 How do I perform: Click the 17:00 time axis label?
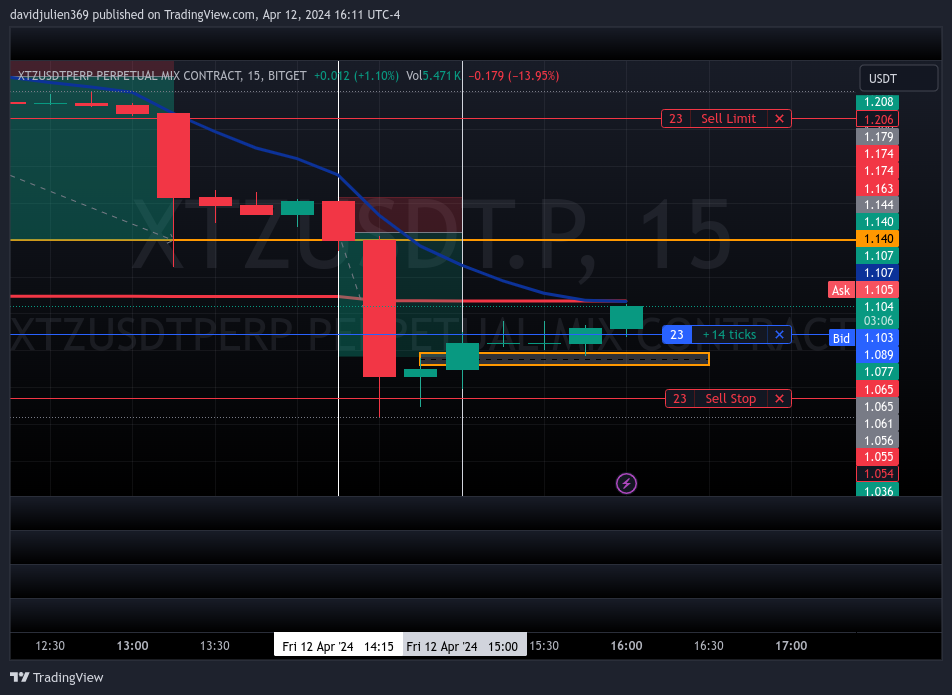[x=791, y=646]
